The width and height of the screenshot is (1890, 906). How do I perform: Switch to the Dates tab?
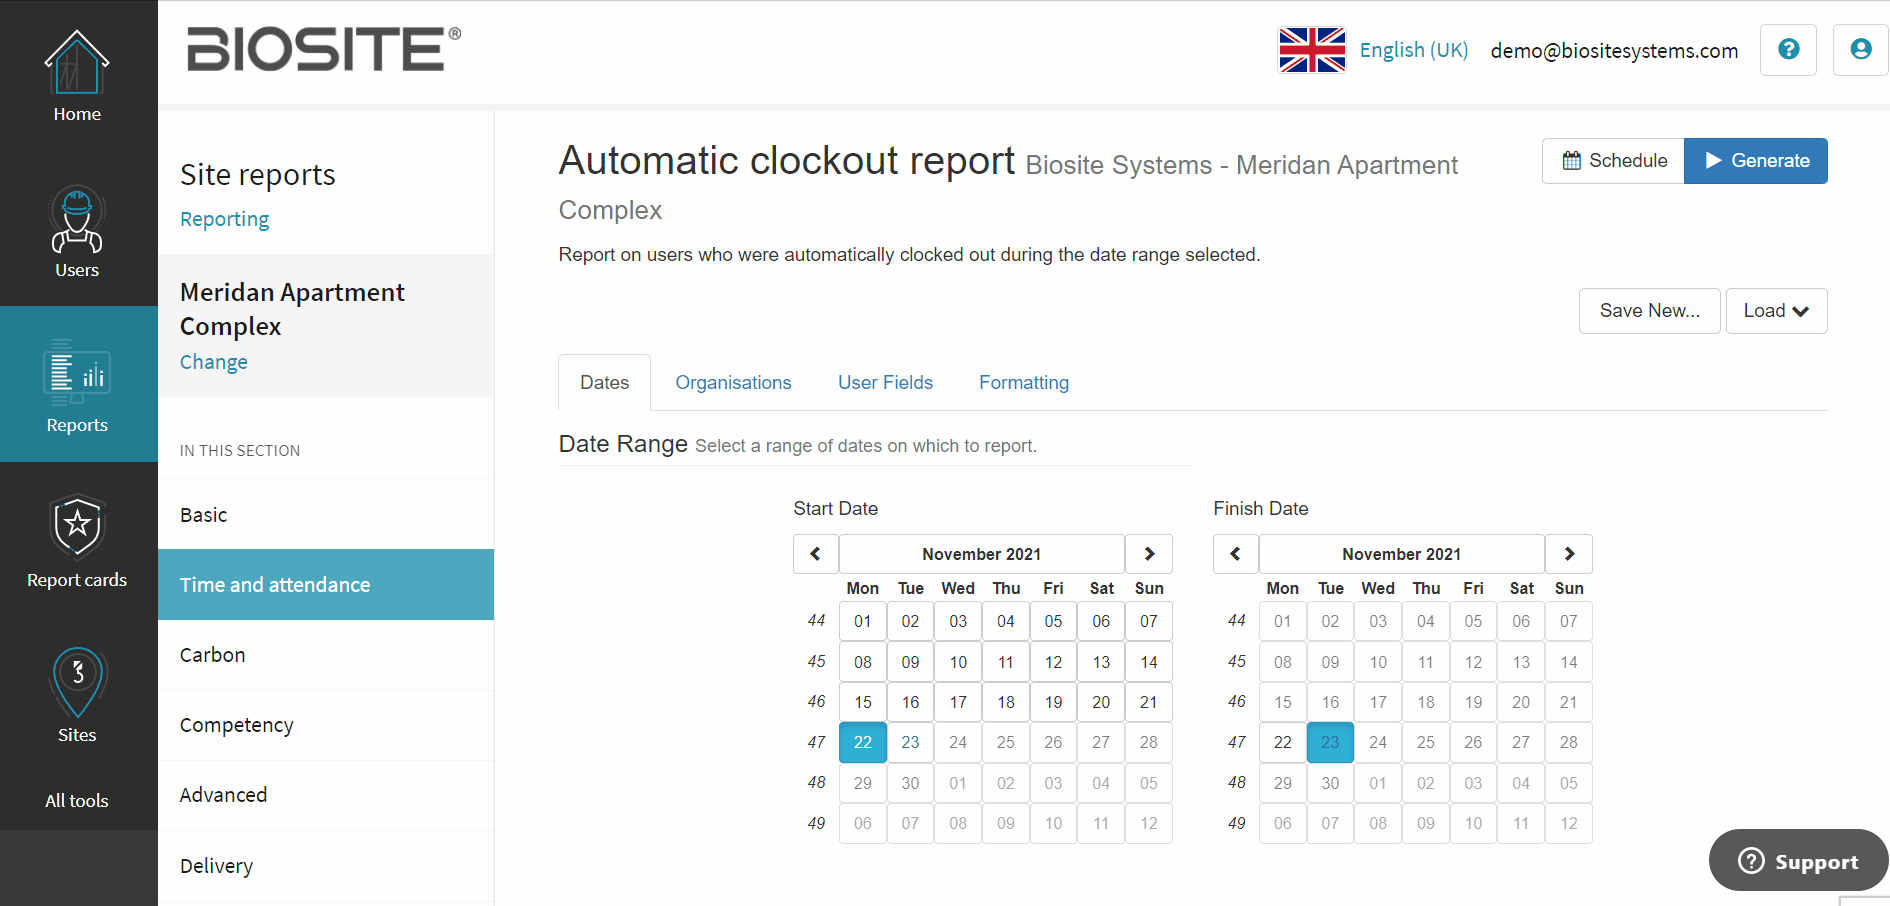click(605, 383)
